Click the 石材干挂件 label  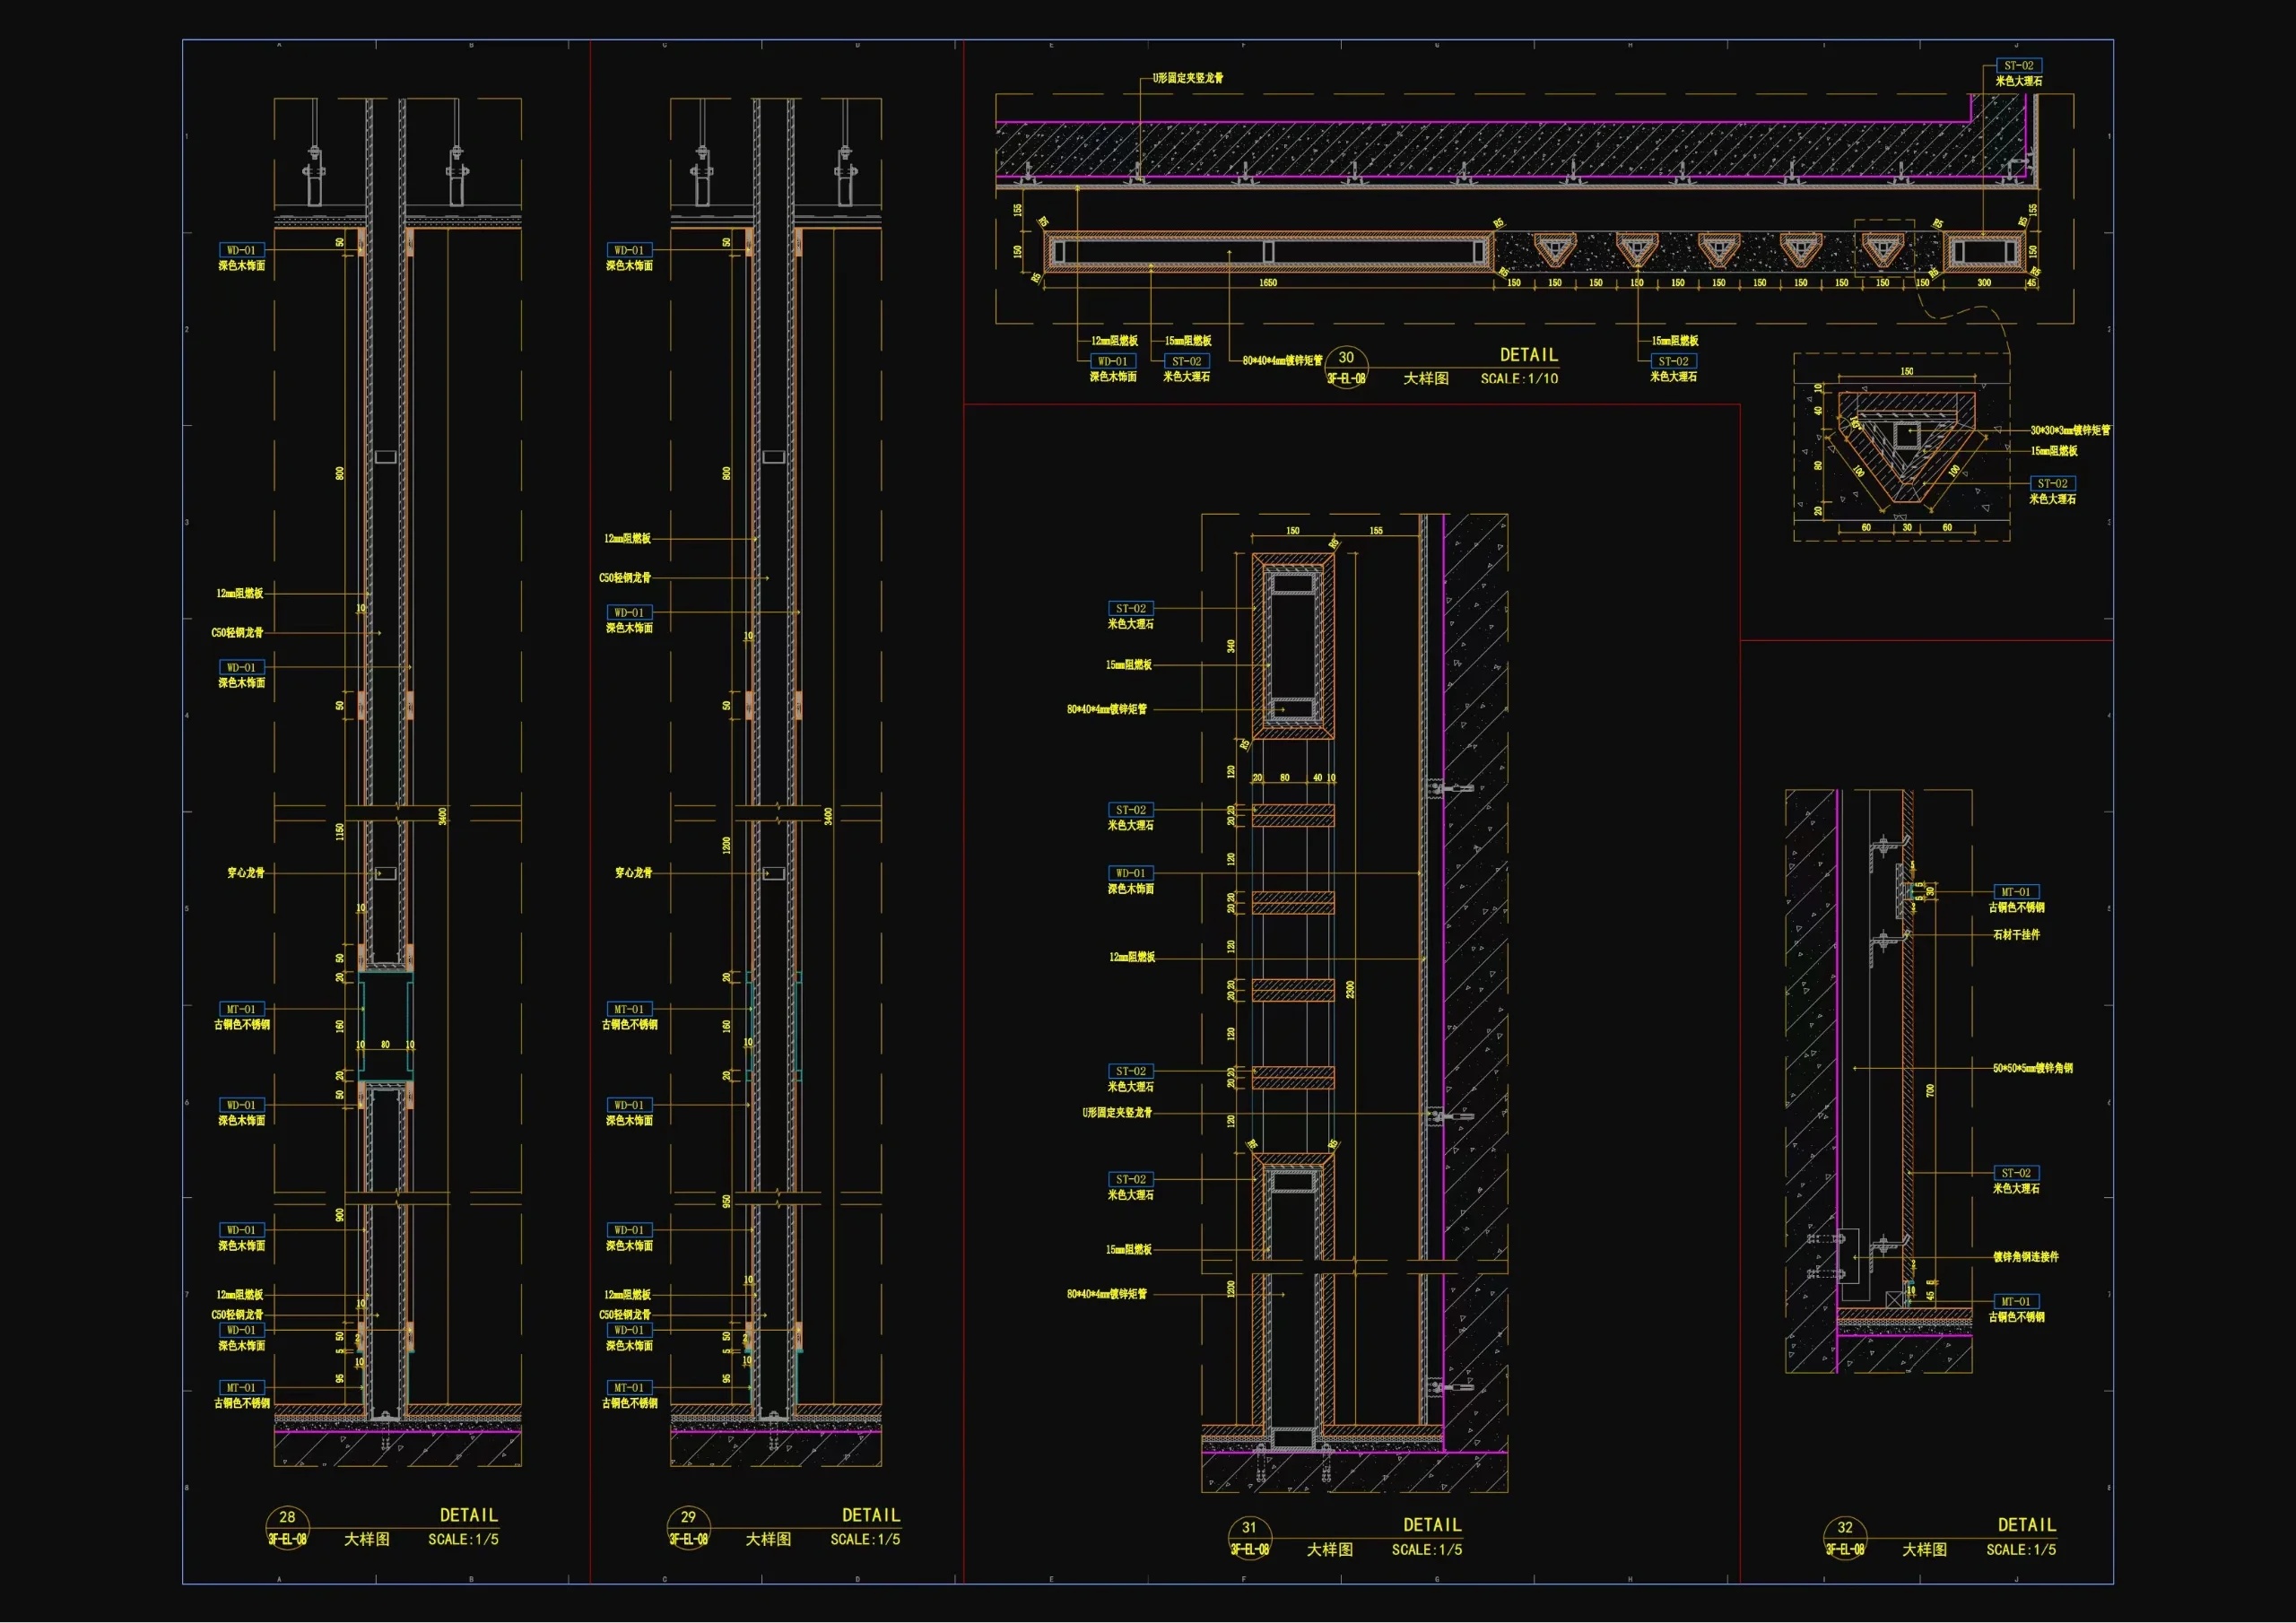coord(2016,935)
